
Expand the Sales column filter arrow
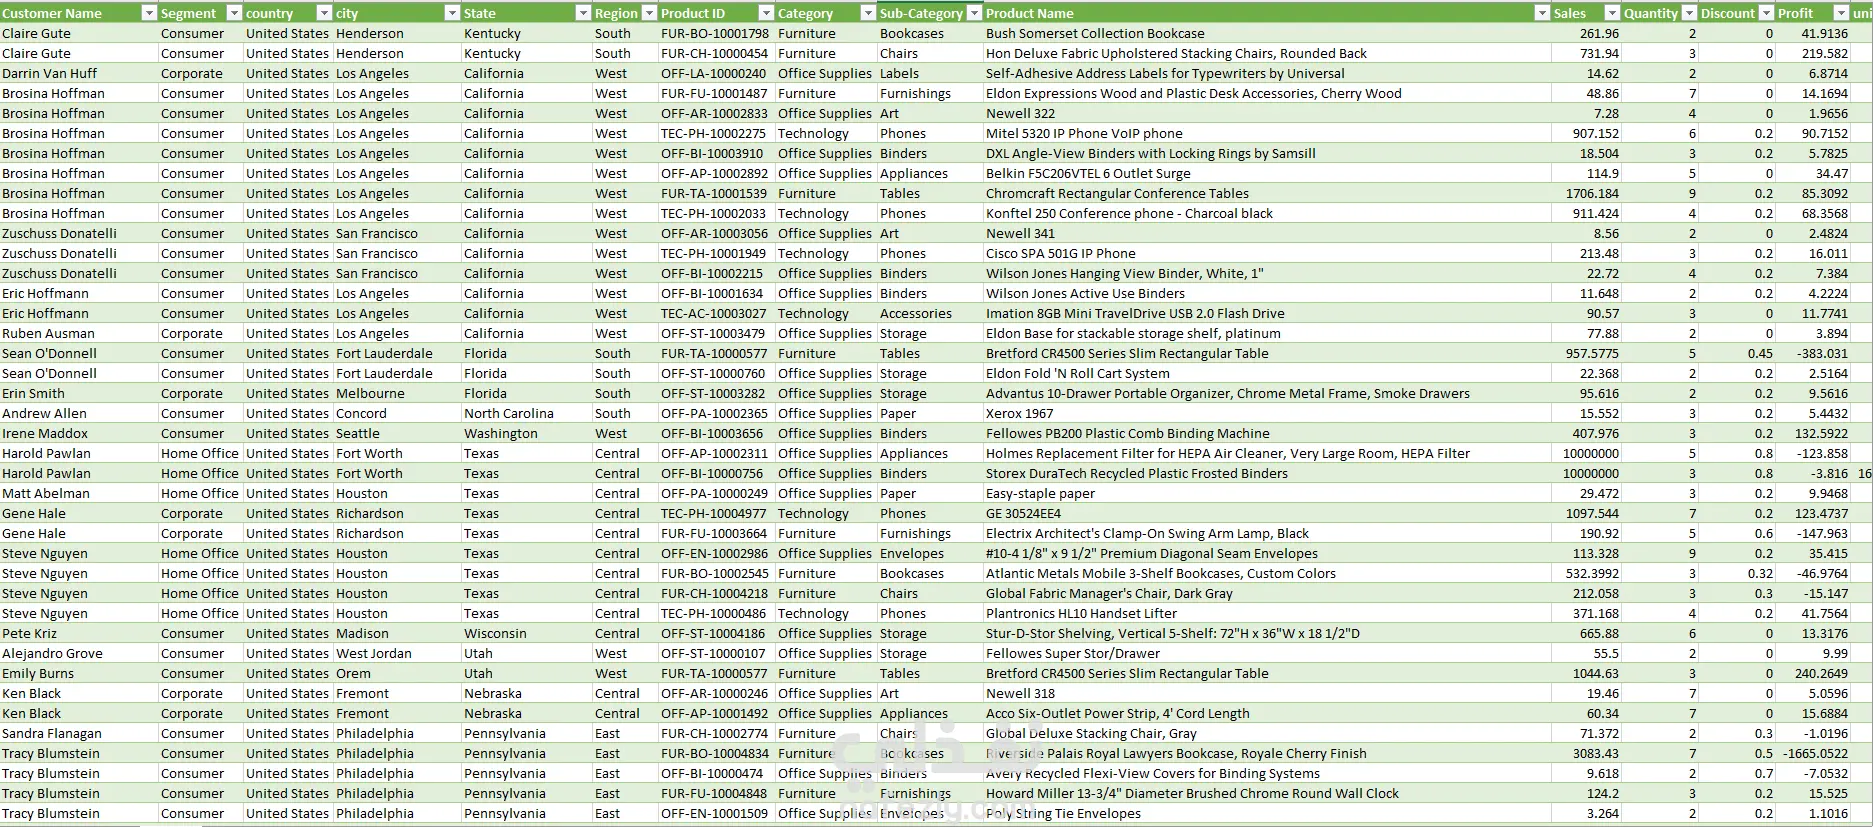click(x=1611, y=13)
